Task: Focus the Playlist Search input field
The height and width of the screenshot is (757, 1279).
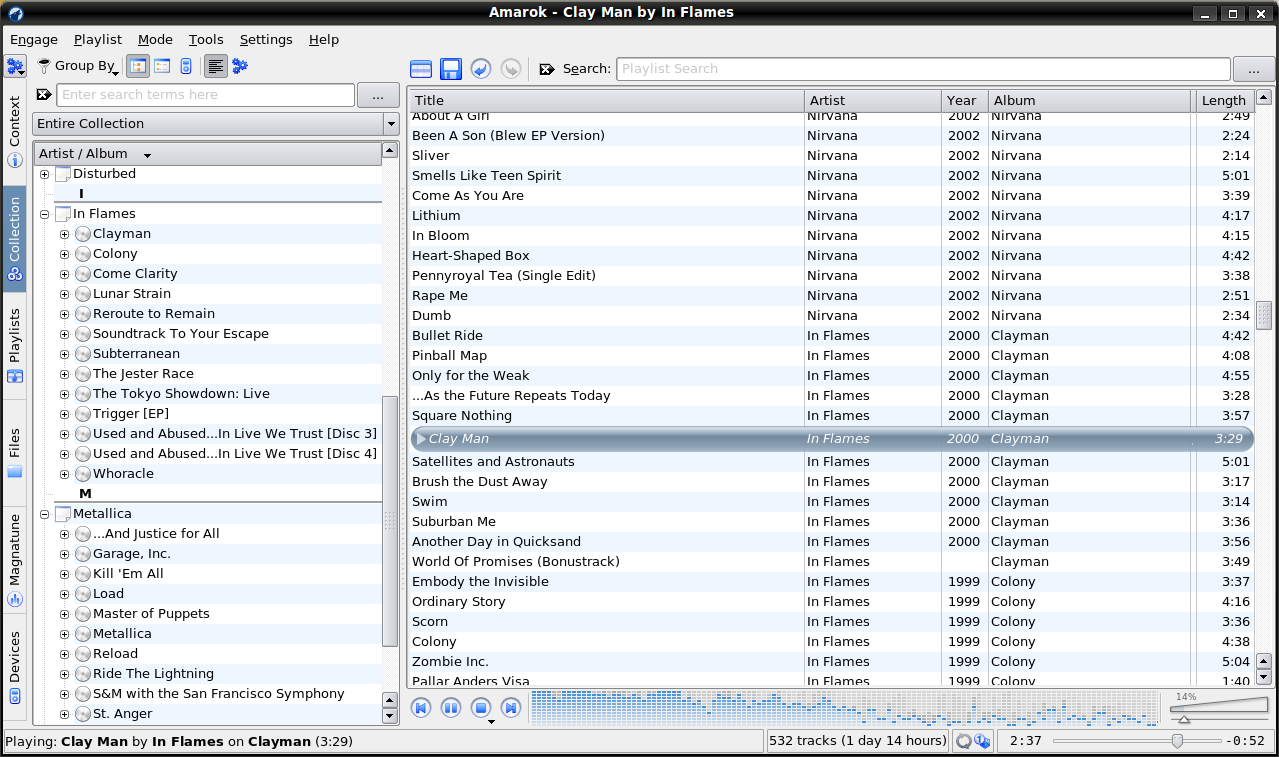Action: pyautogui.click(x=923, y=69)
